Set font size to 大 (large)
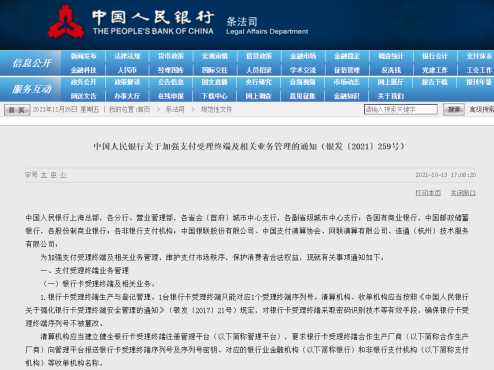 (x=44, y=175)
